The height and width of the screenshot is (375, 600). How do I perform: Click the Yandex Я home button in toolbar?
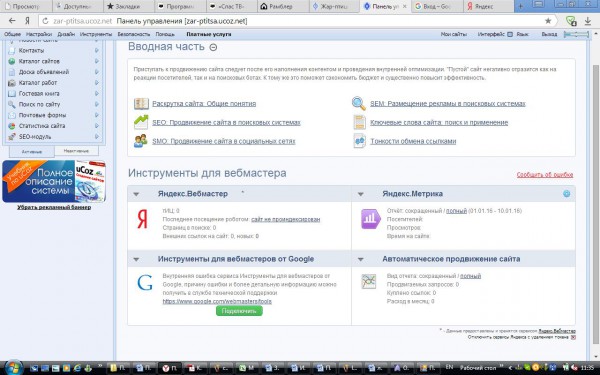pyautogui.click(x=27, y=21)
